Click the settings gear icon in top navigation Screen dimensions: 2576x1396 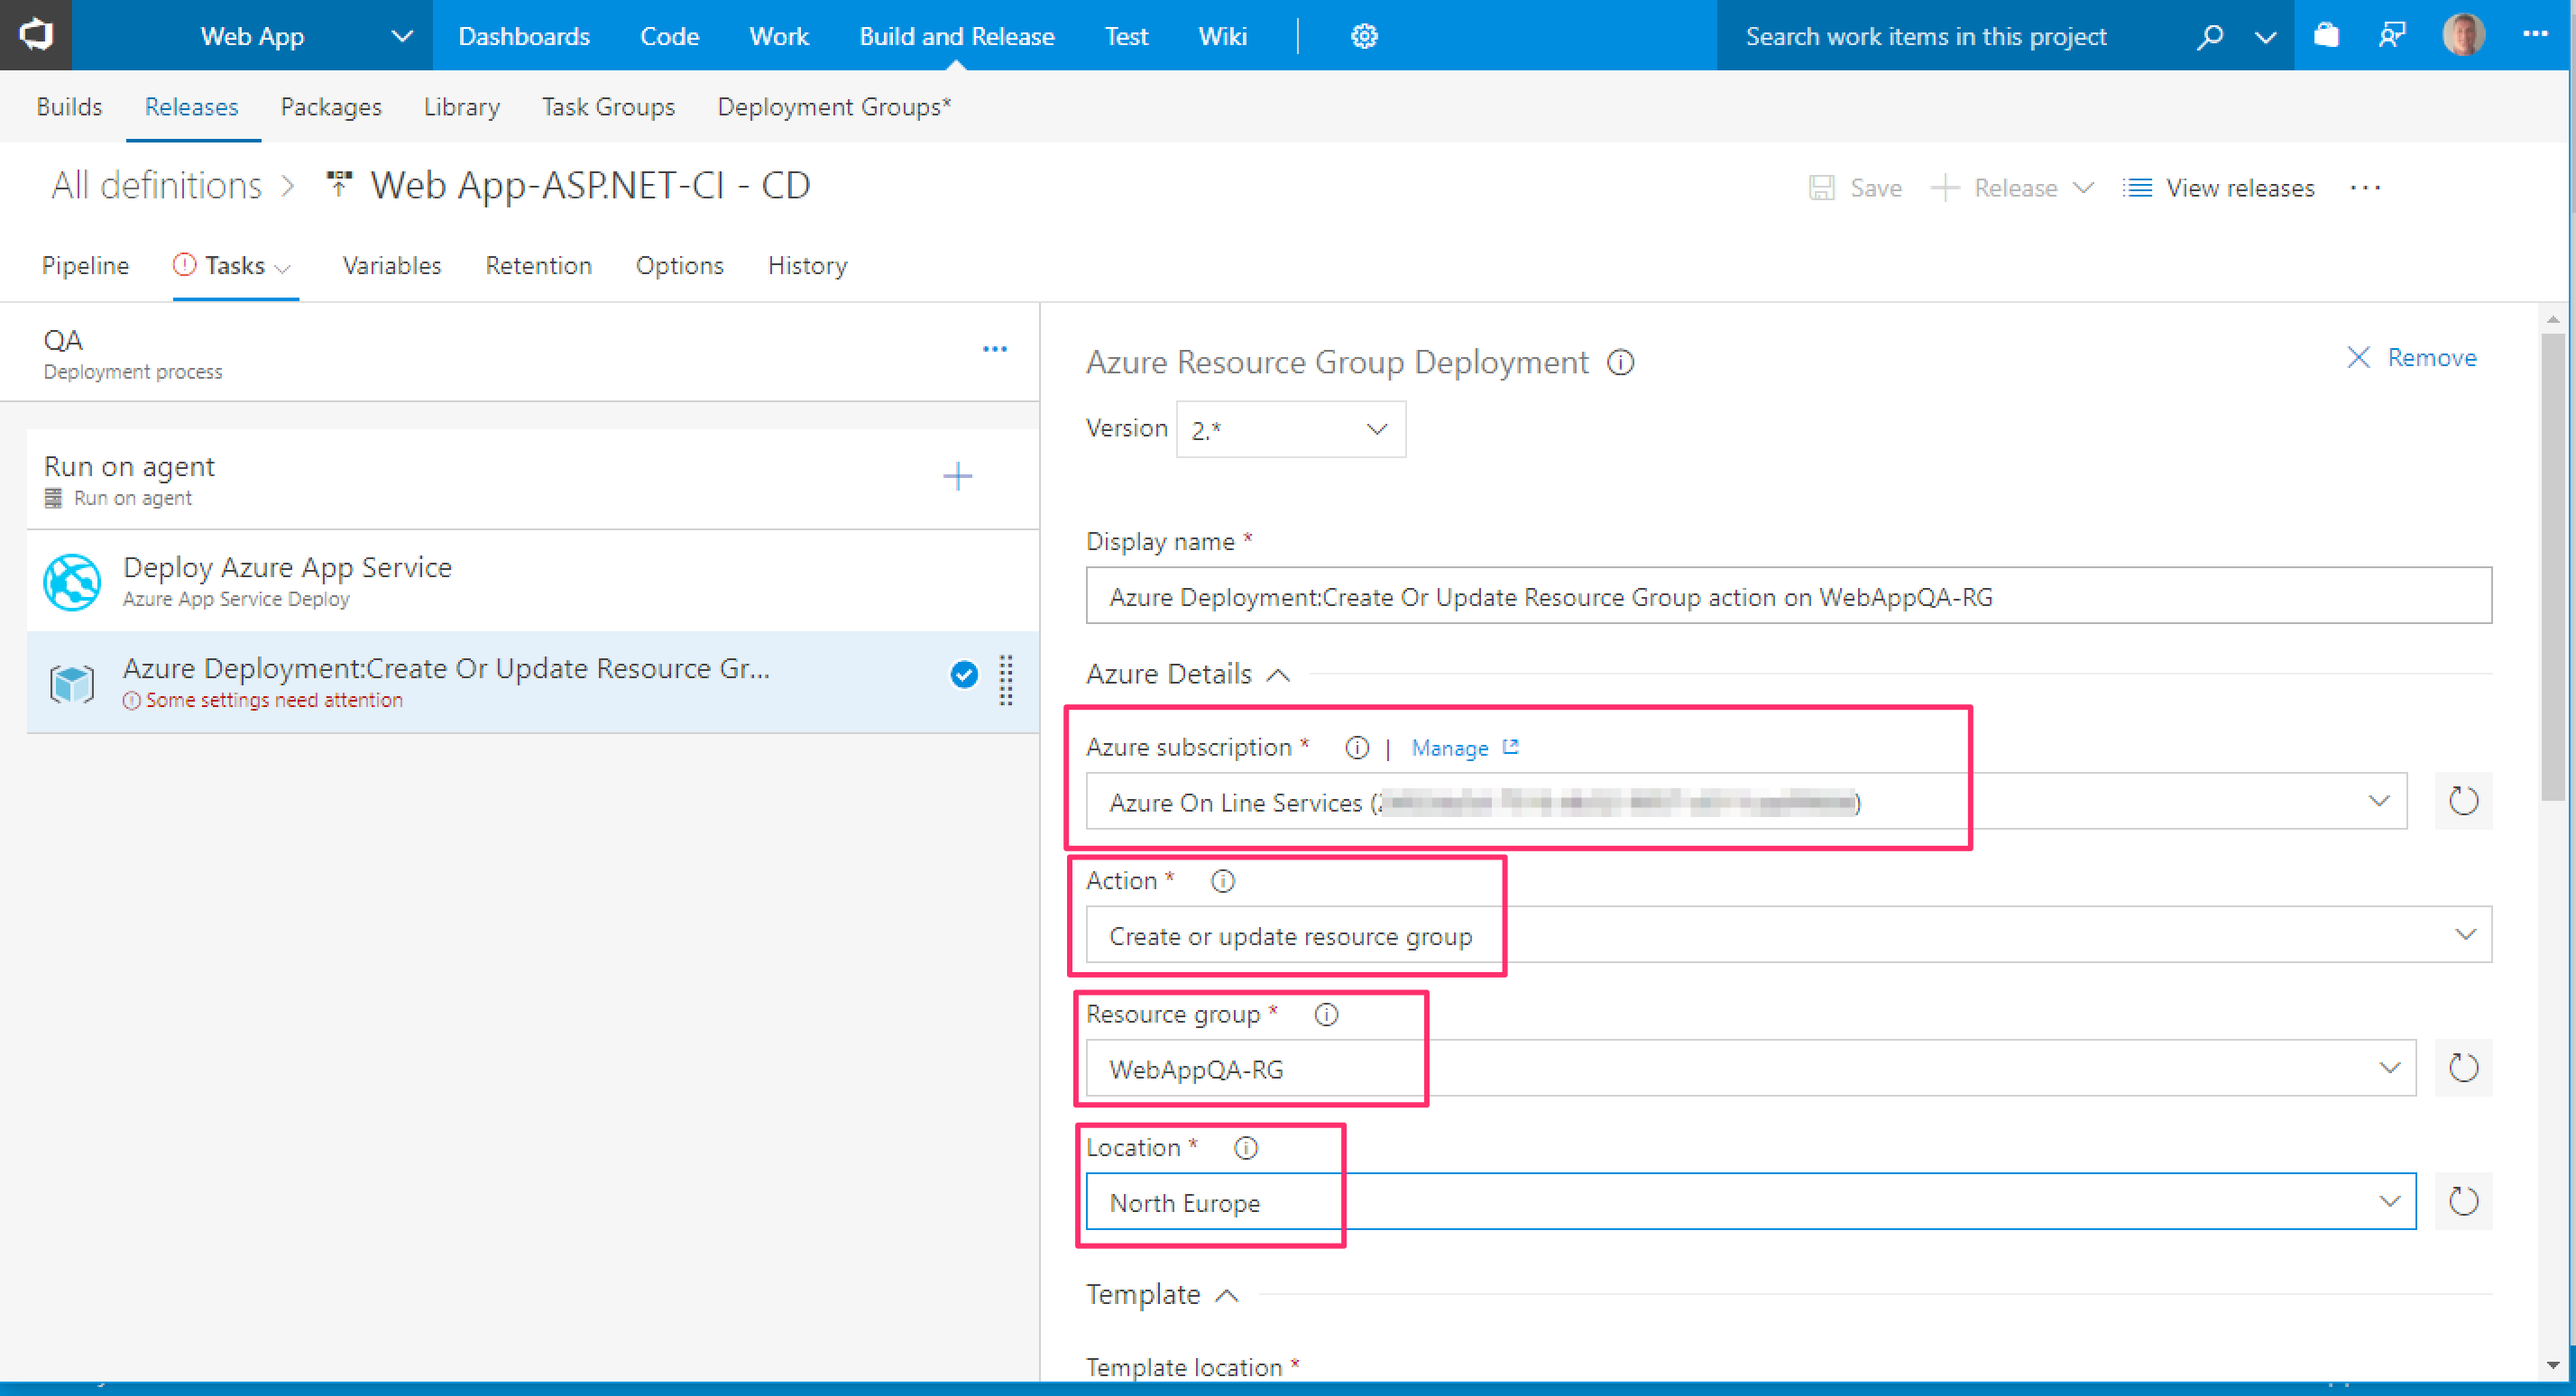[x=1364, y=36]
